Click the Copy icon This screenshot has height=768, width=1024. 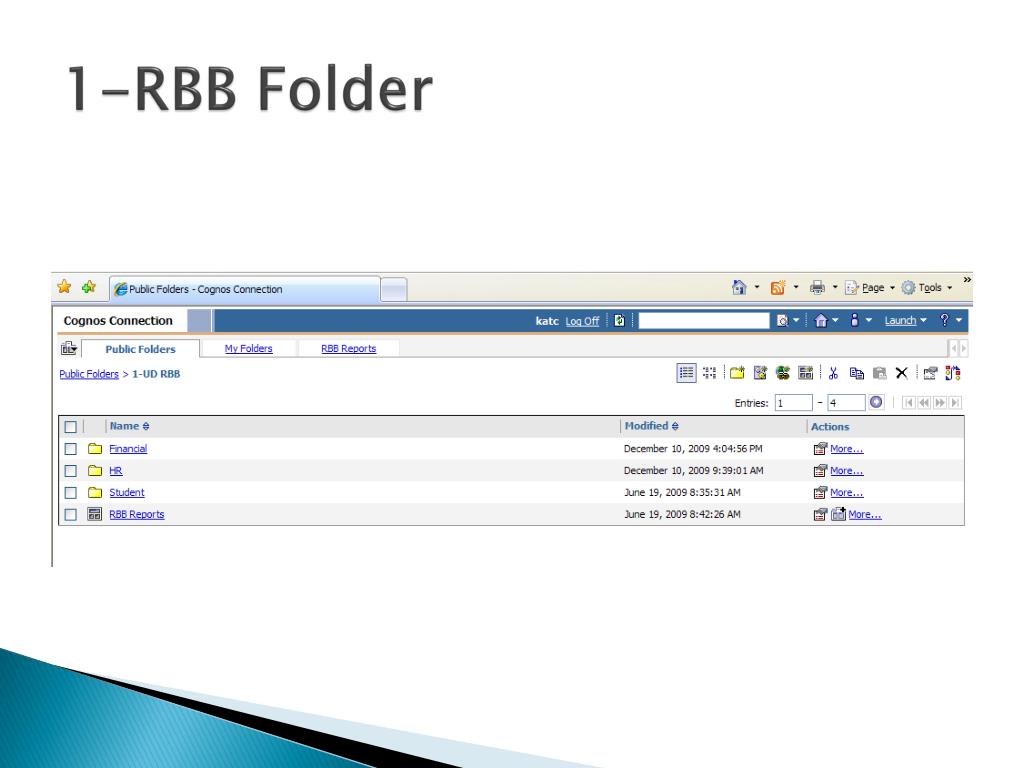pyautogui.click(x=857, y=373)
